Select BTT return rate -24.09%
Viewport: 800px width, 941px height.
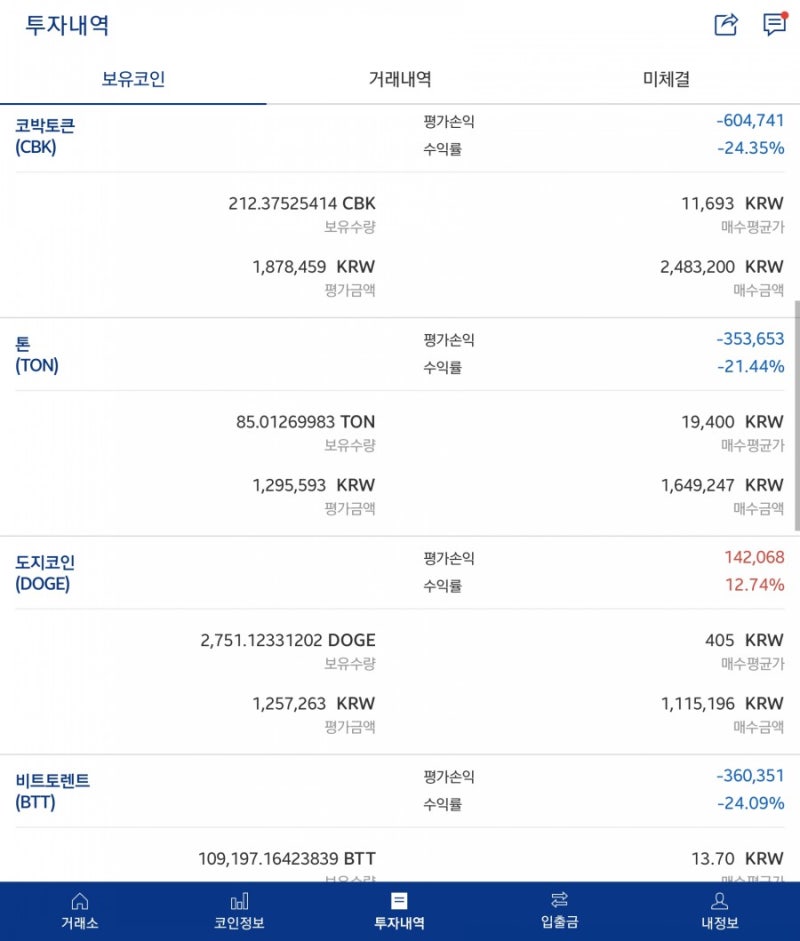click(751, 803)
